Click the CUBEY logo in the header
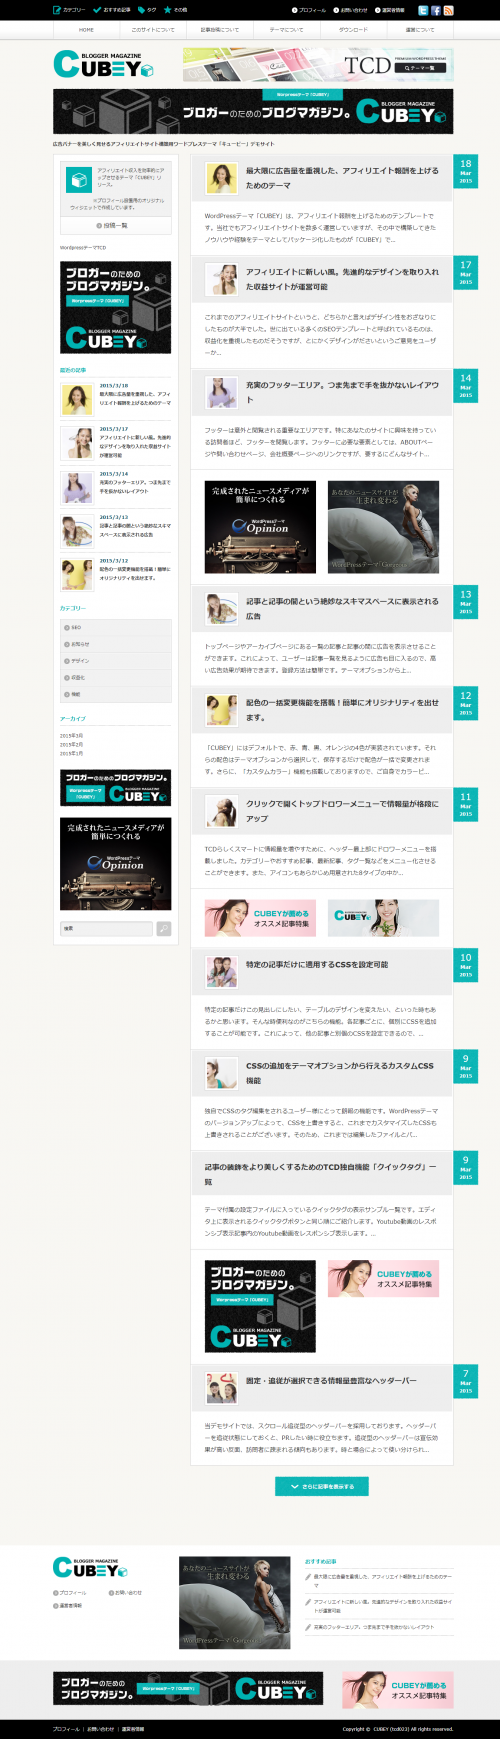Screen dimensions: 500x1739 click(103, 65)
